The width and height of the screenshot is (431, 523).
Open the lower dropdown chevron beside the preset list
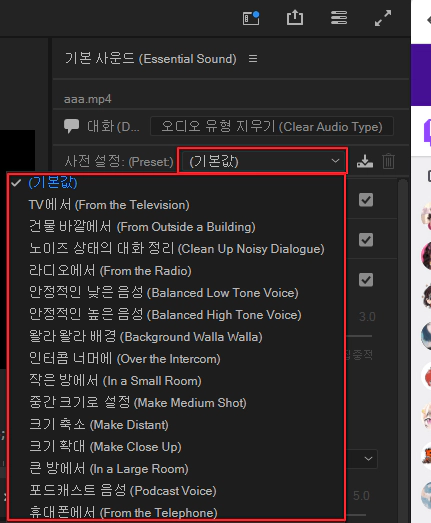click(x=368, y=459)
